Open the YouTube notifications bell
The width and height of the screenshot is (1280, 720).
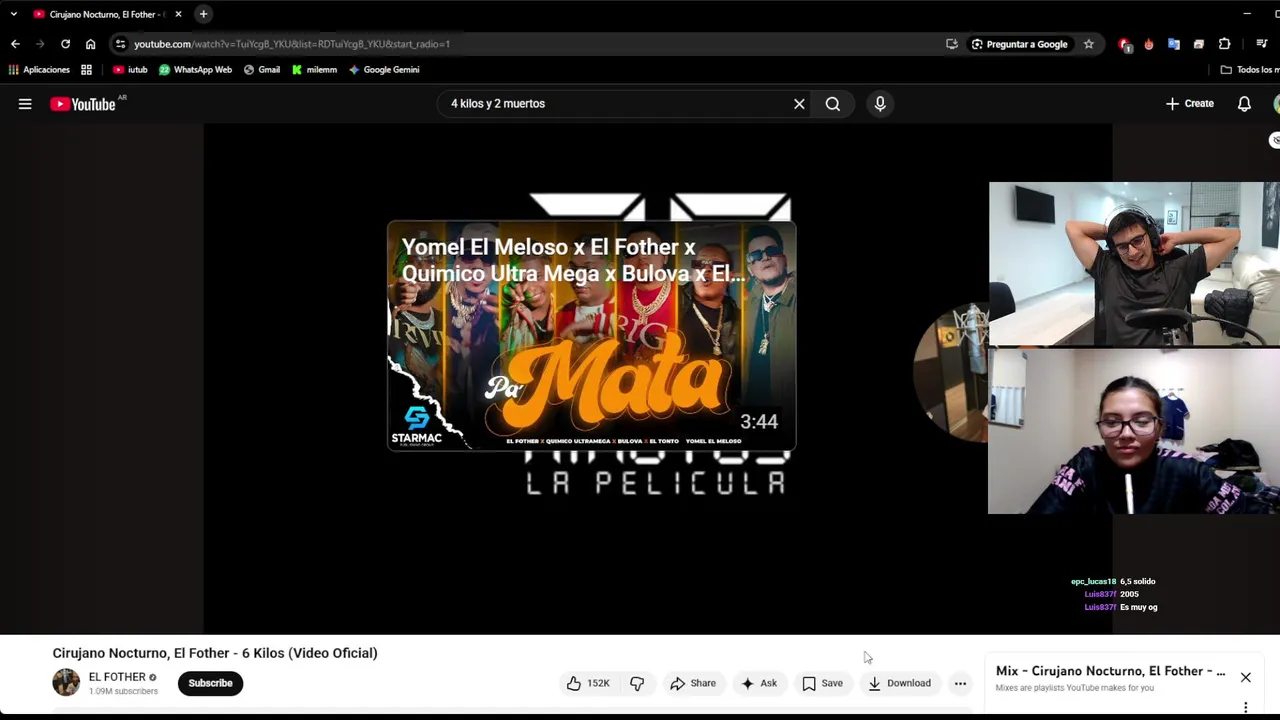(x=1244, y=104)
